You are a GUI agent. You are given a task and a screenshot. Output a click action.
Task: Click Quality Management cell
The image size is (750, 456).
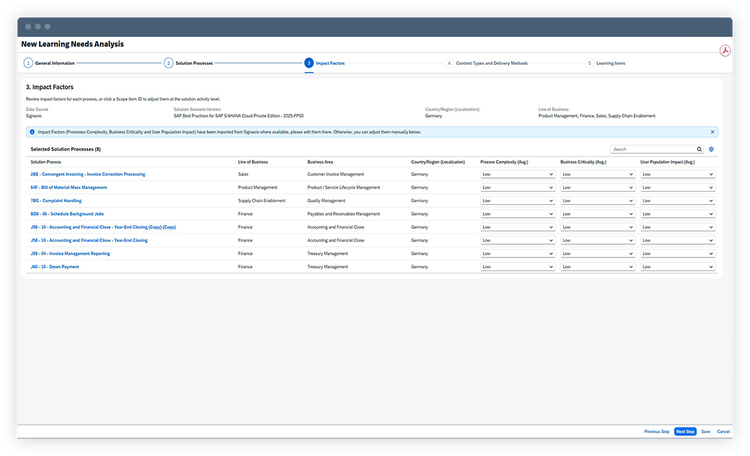tap(326, 201)
